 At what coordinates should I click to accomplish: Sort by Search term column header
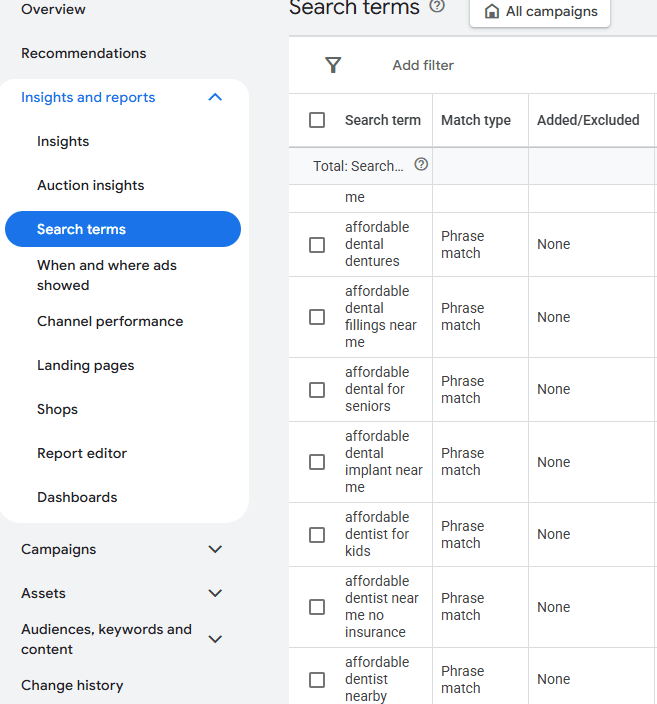coord(383,120)
